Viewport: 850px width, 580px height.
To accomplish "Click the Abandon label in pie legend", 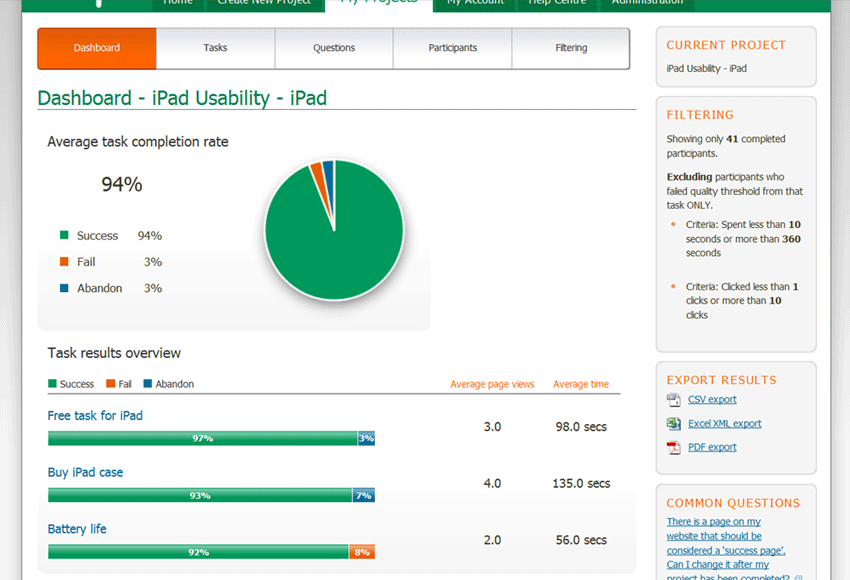I will (x=100, y=288).
